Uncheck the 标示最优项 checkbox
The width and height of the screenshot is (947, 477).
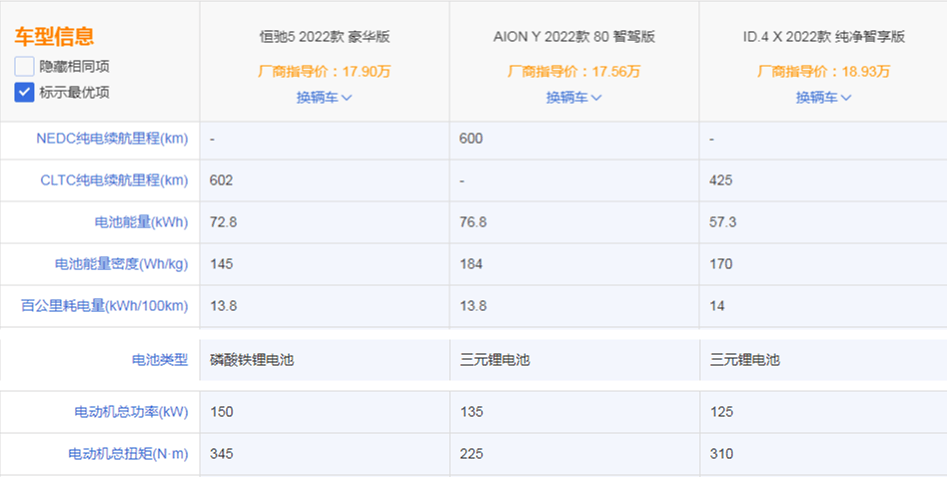[x=24, y=92]
